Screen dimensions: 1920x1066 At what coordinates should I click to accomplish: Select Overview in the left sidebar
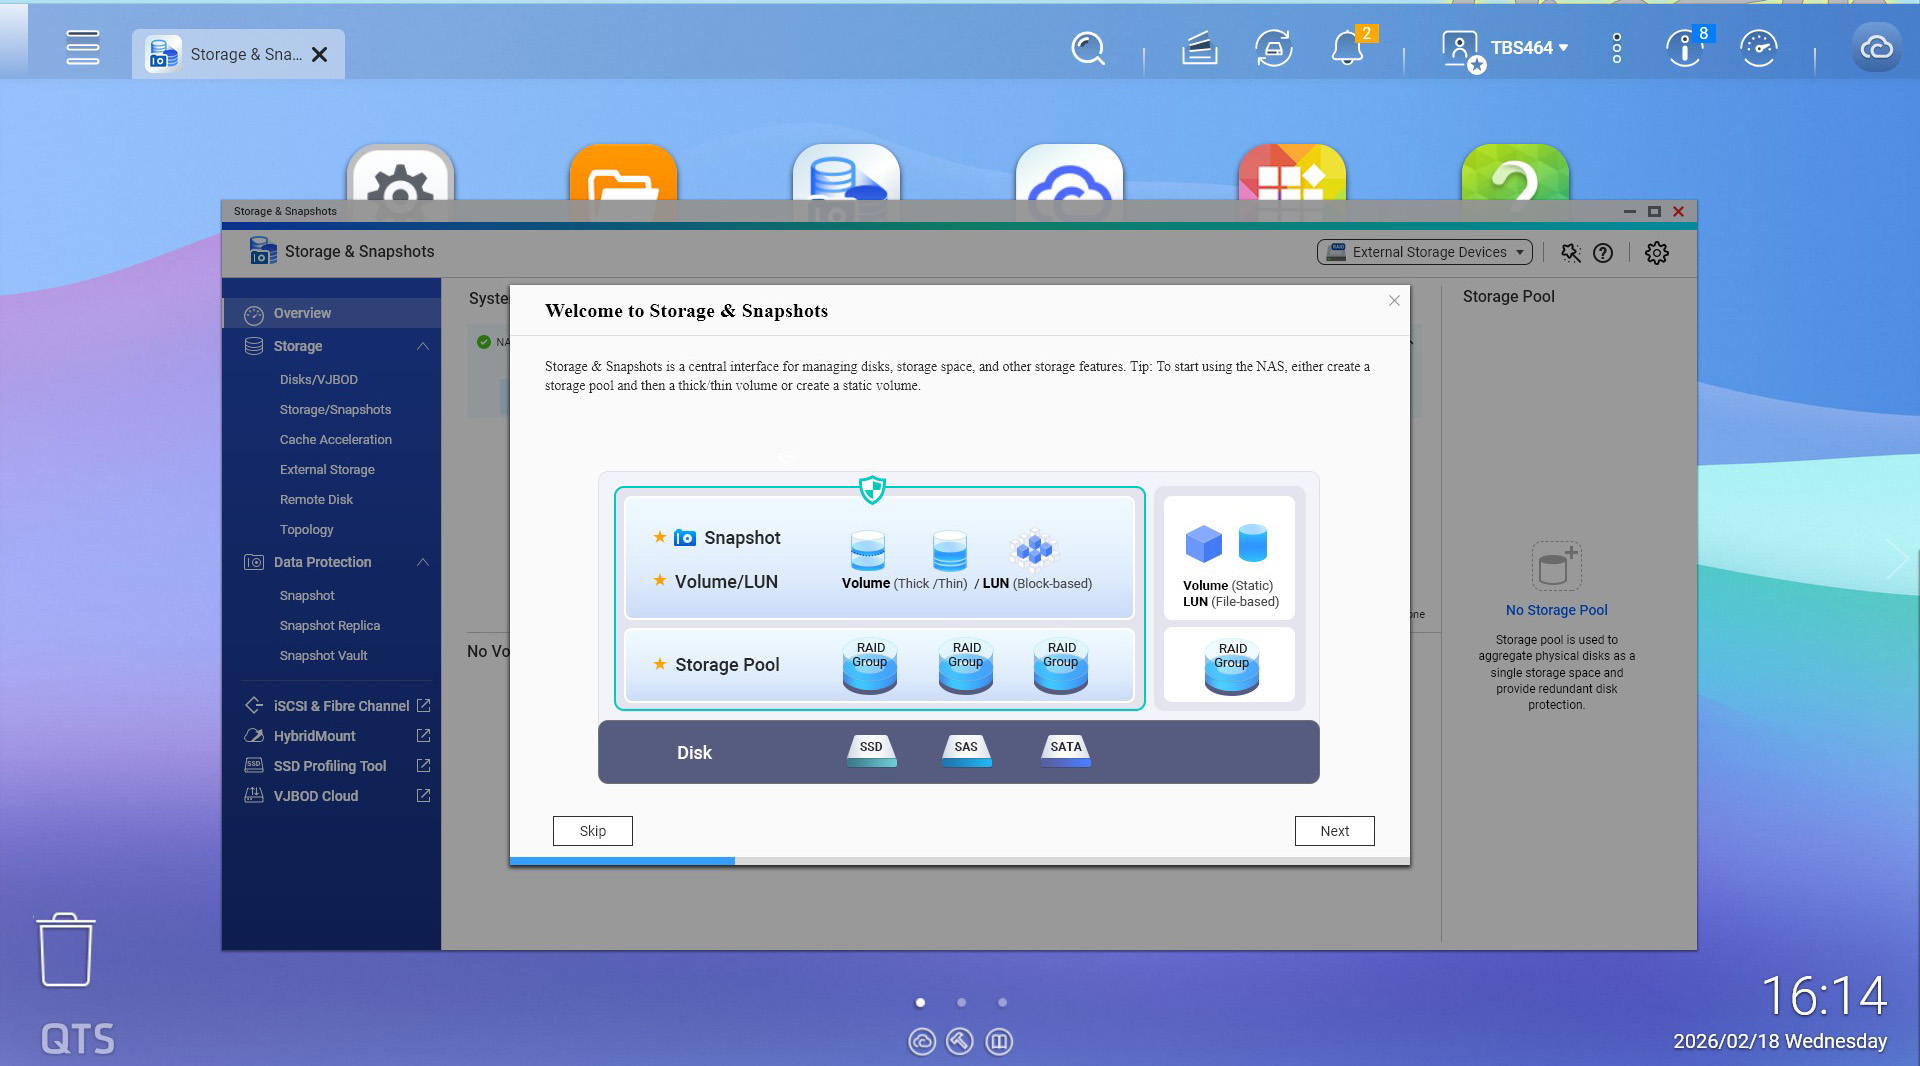[302, 313]
